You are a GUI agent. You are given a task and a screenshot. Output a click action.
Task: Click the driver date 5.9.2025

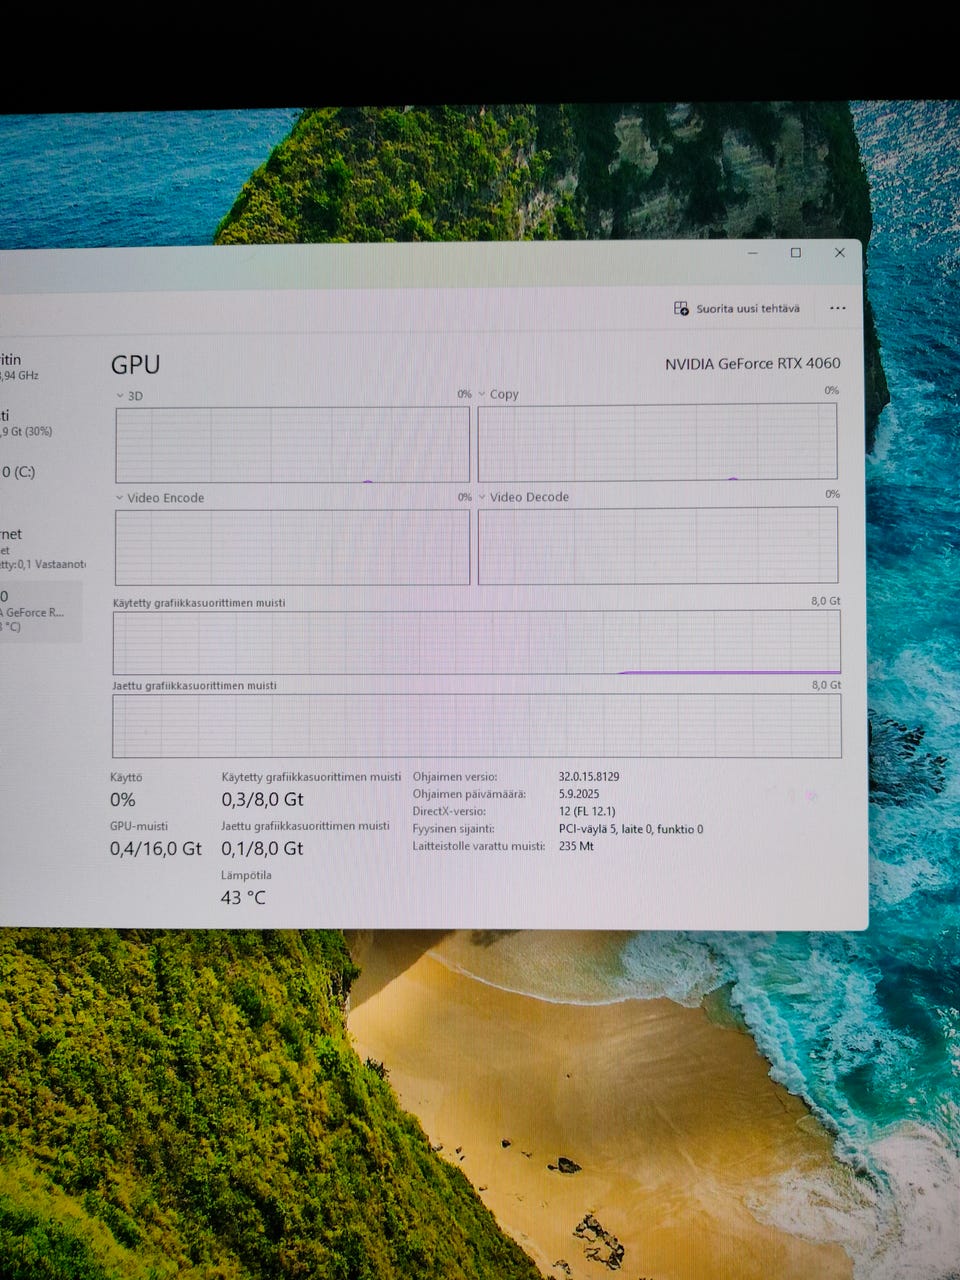(x=579, y=794)
